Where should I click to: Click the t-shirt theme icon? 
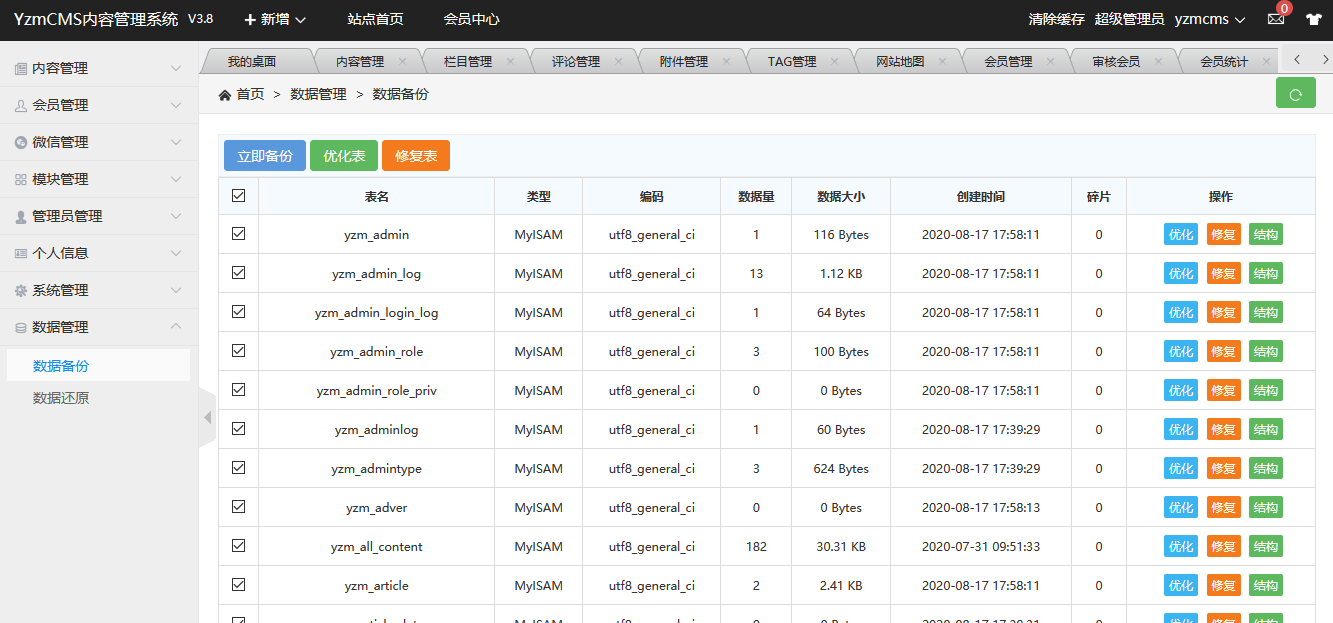1313,20
